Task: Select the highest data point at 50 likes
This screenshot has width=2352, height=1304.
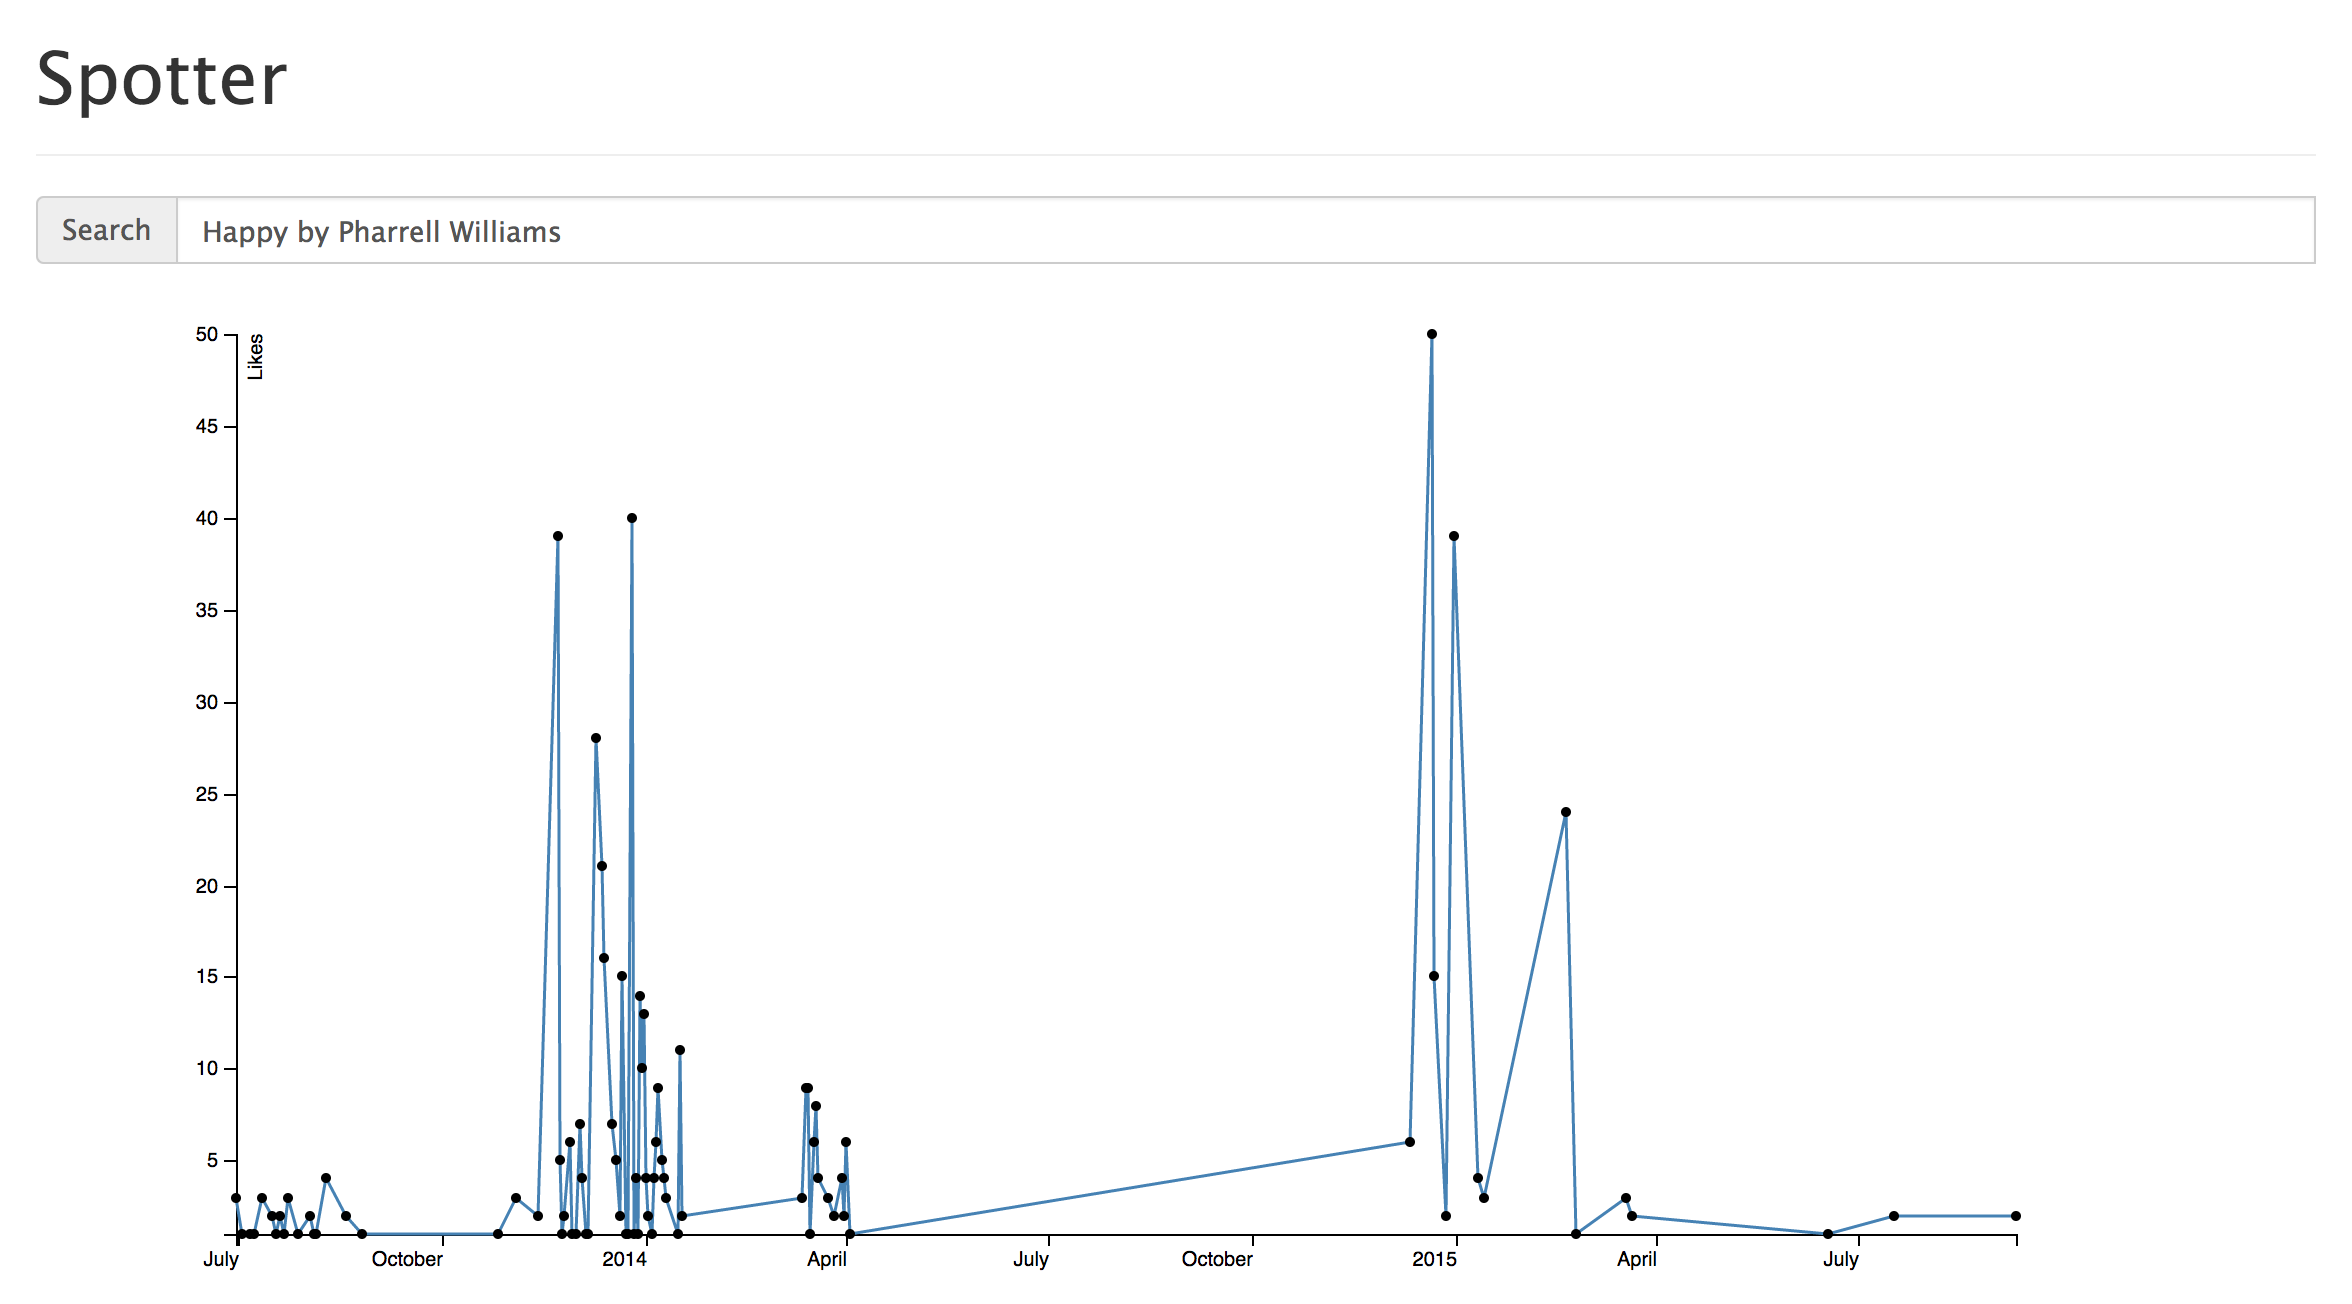Action: pyautogui.click(x=1432, y=334)
